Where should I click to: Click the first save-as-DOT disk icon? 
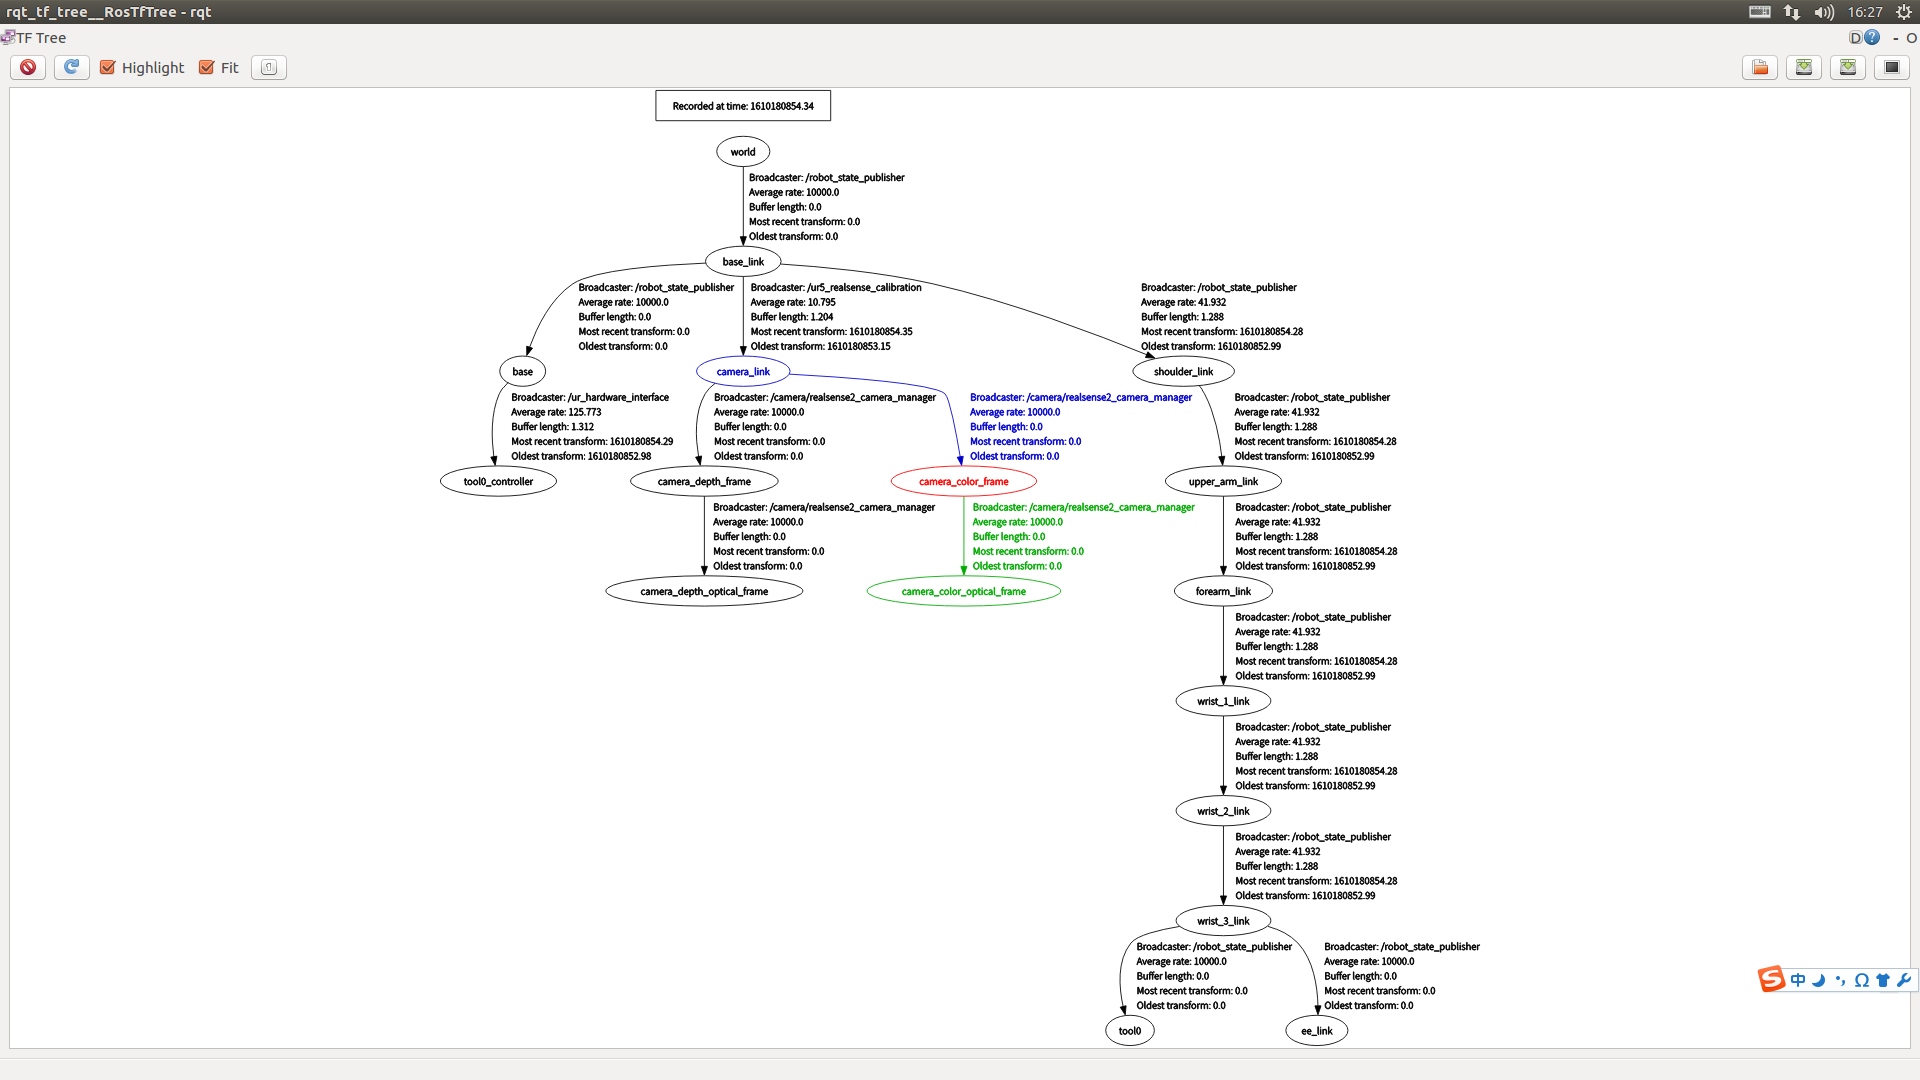click(x=1804, y=67)
